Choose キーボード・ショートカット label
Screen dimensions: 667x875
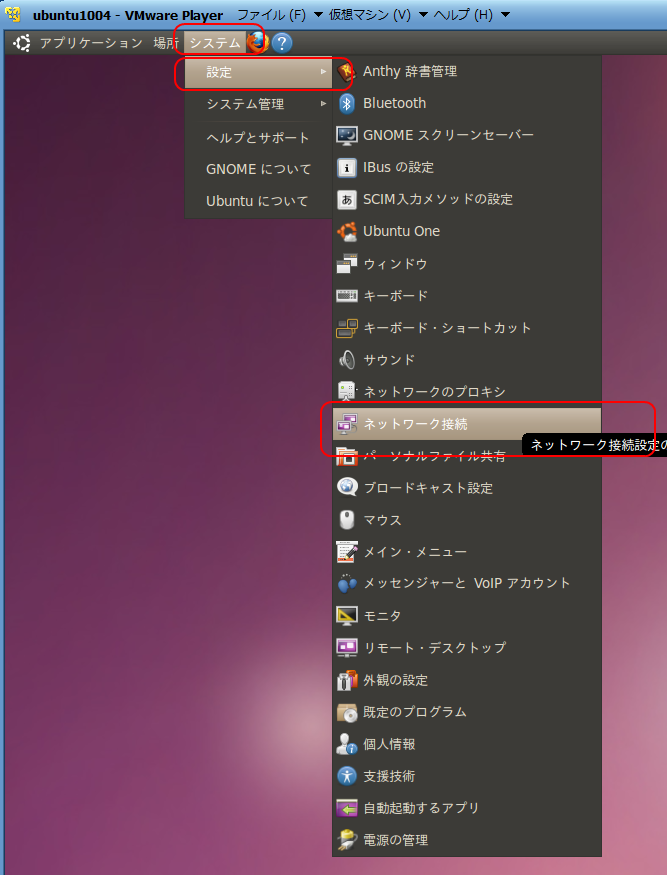pos(447,328)
